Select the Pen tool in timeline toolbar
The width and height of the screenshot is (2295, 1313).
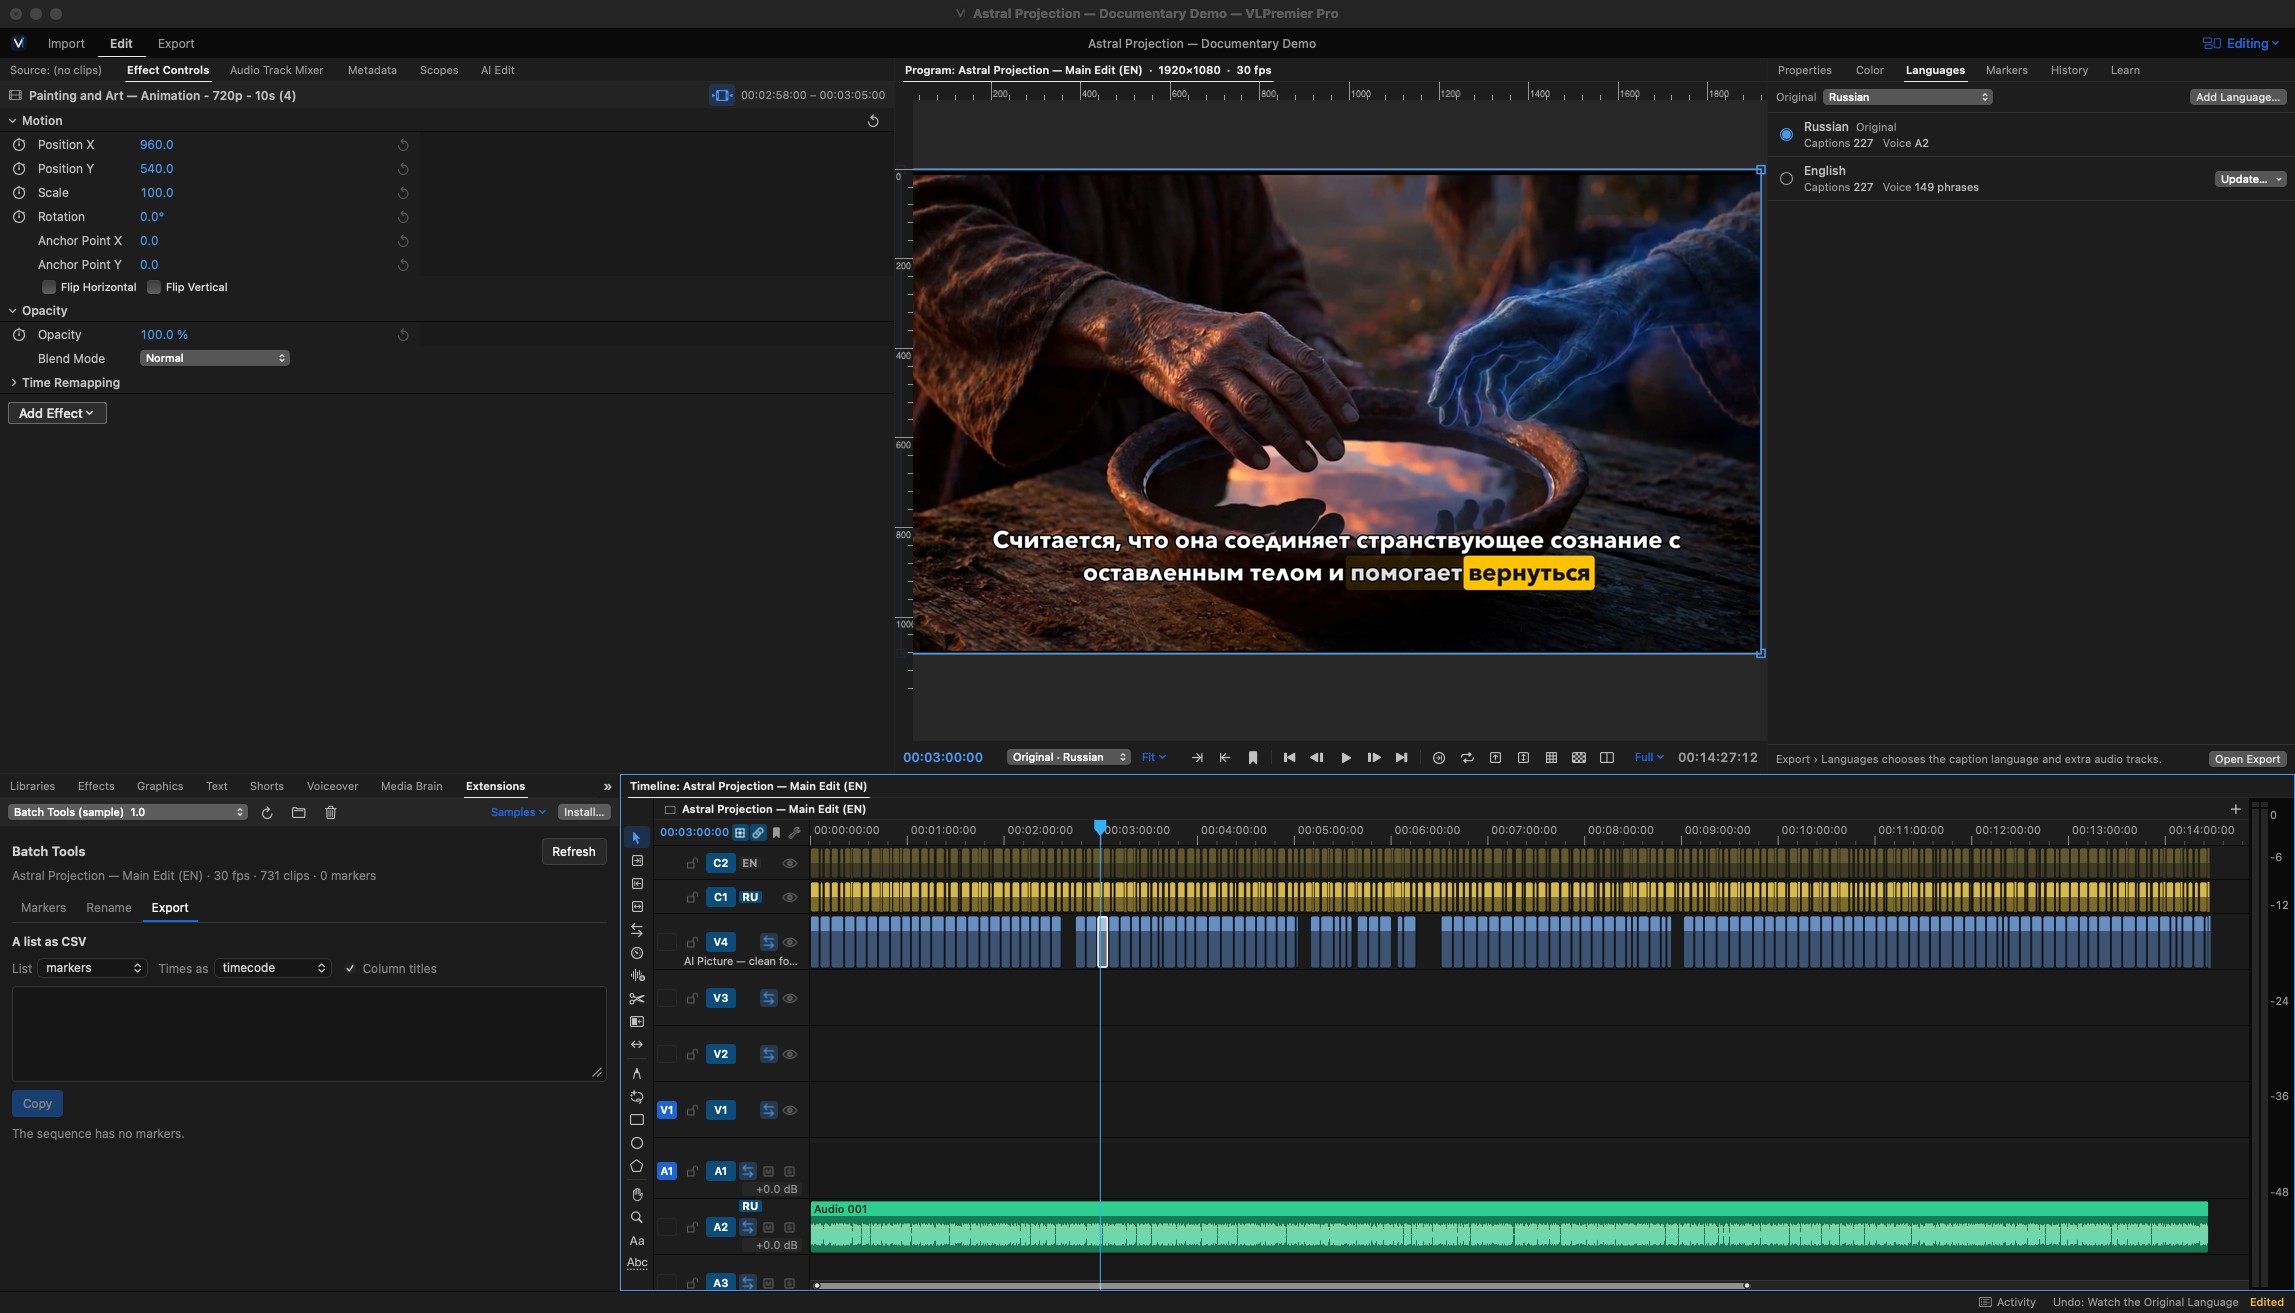pos(636,1073)
